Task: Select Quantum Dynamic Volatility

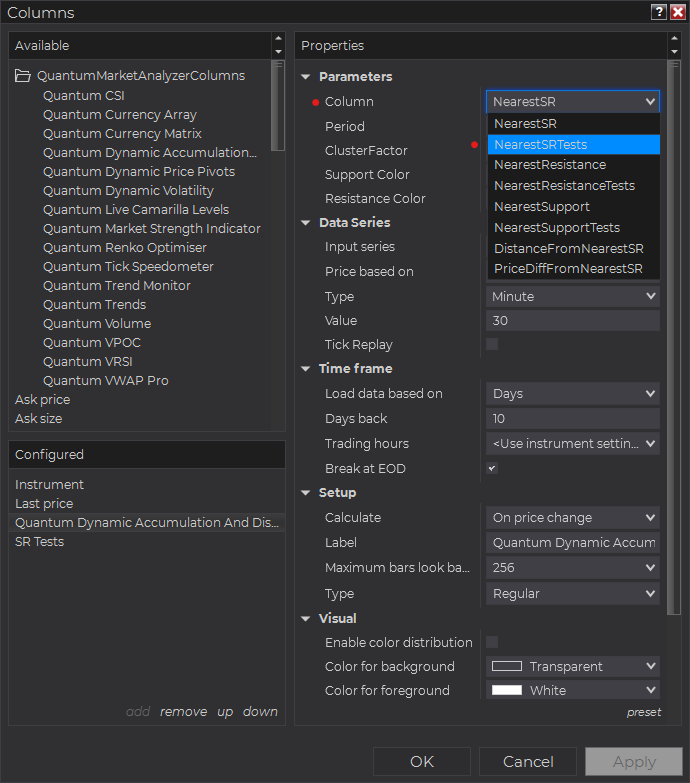Action: (128, 191)
